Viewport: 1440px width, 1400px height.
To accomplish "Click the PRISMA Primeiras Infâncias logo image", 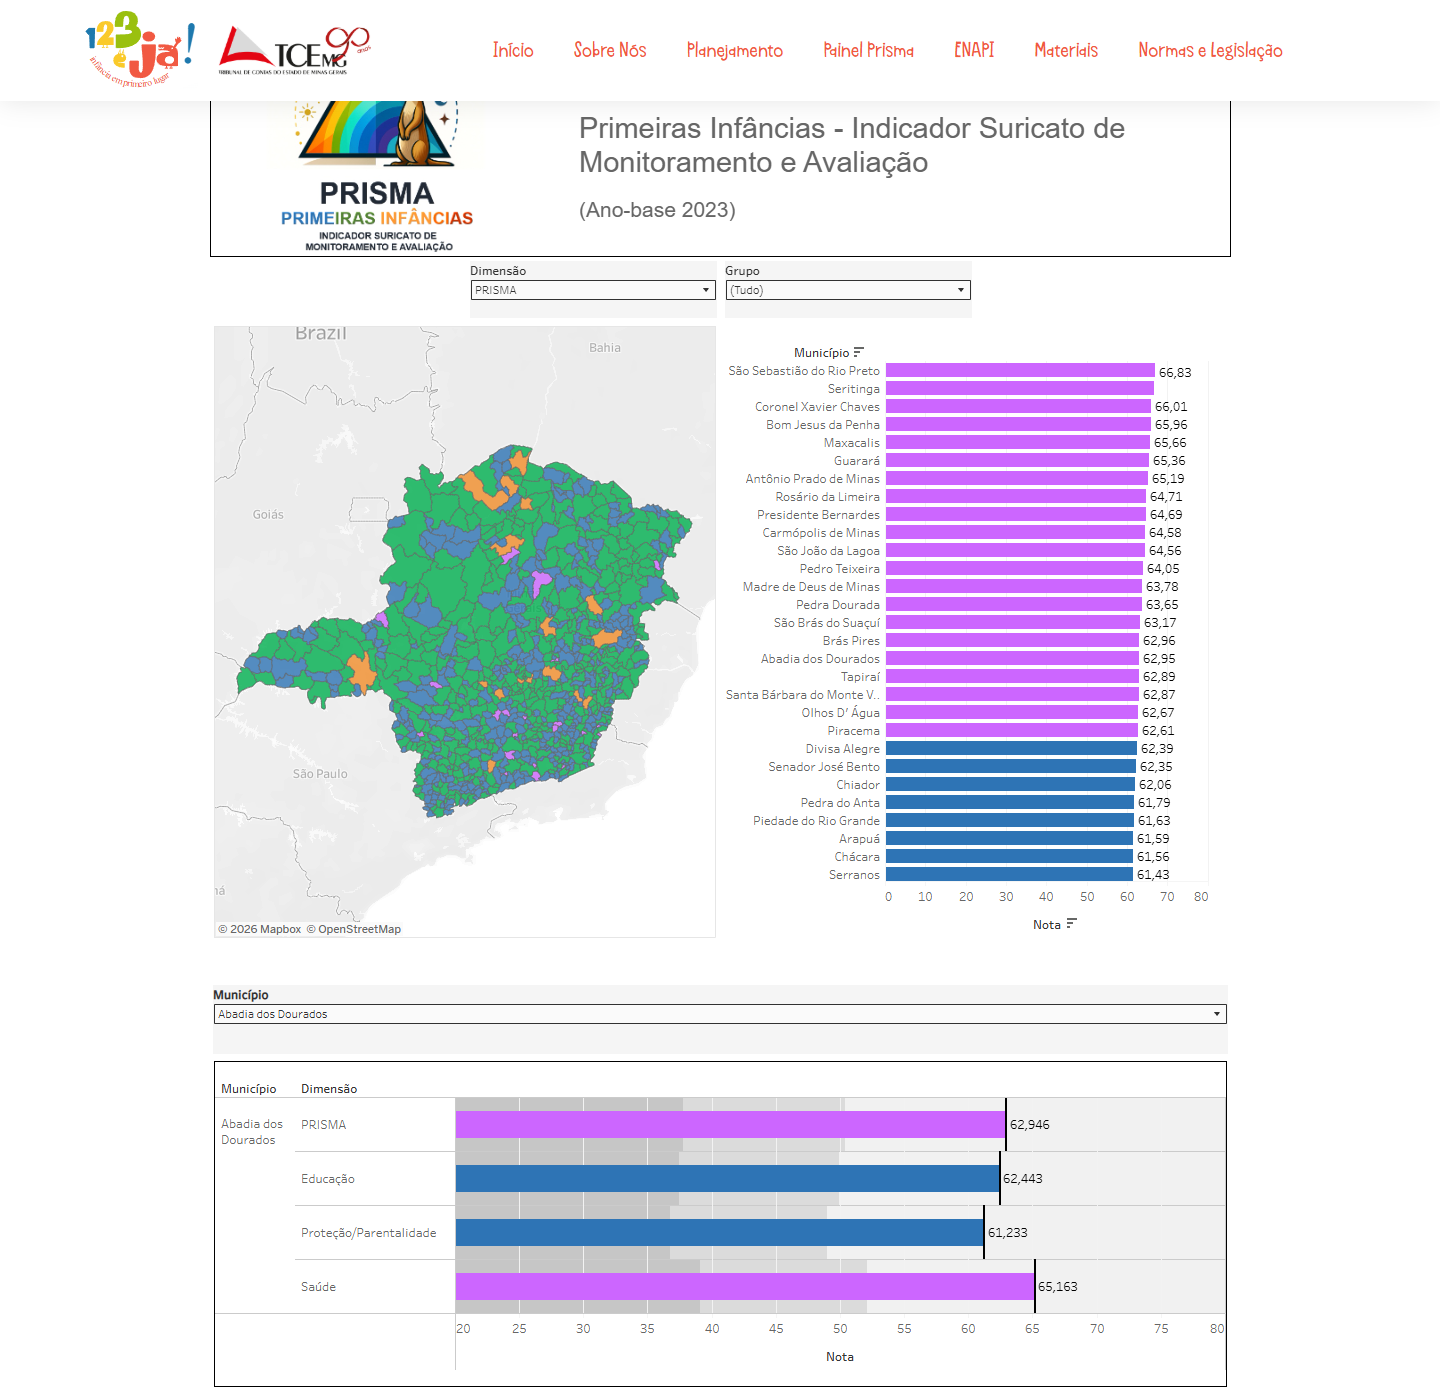I will 377,176.
